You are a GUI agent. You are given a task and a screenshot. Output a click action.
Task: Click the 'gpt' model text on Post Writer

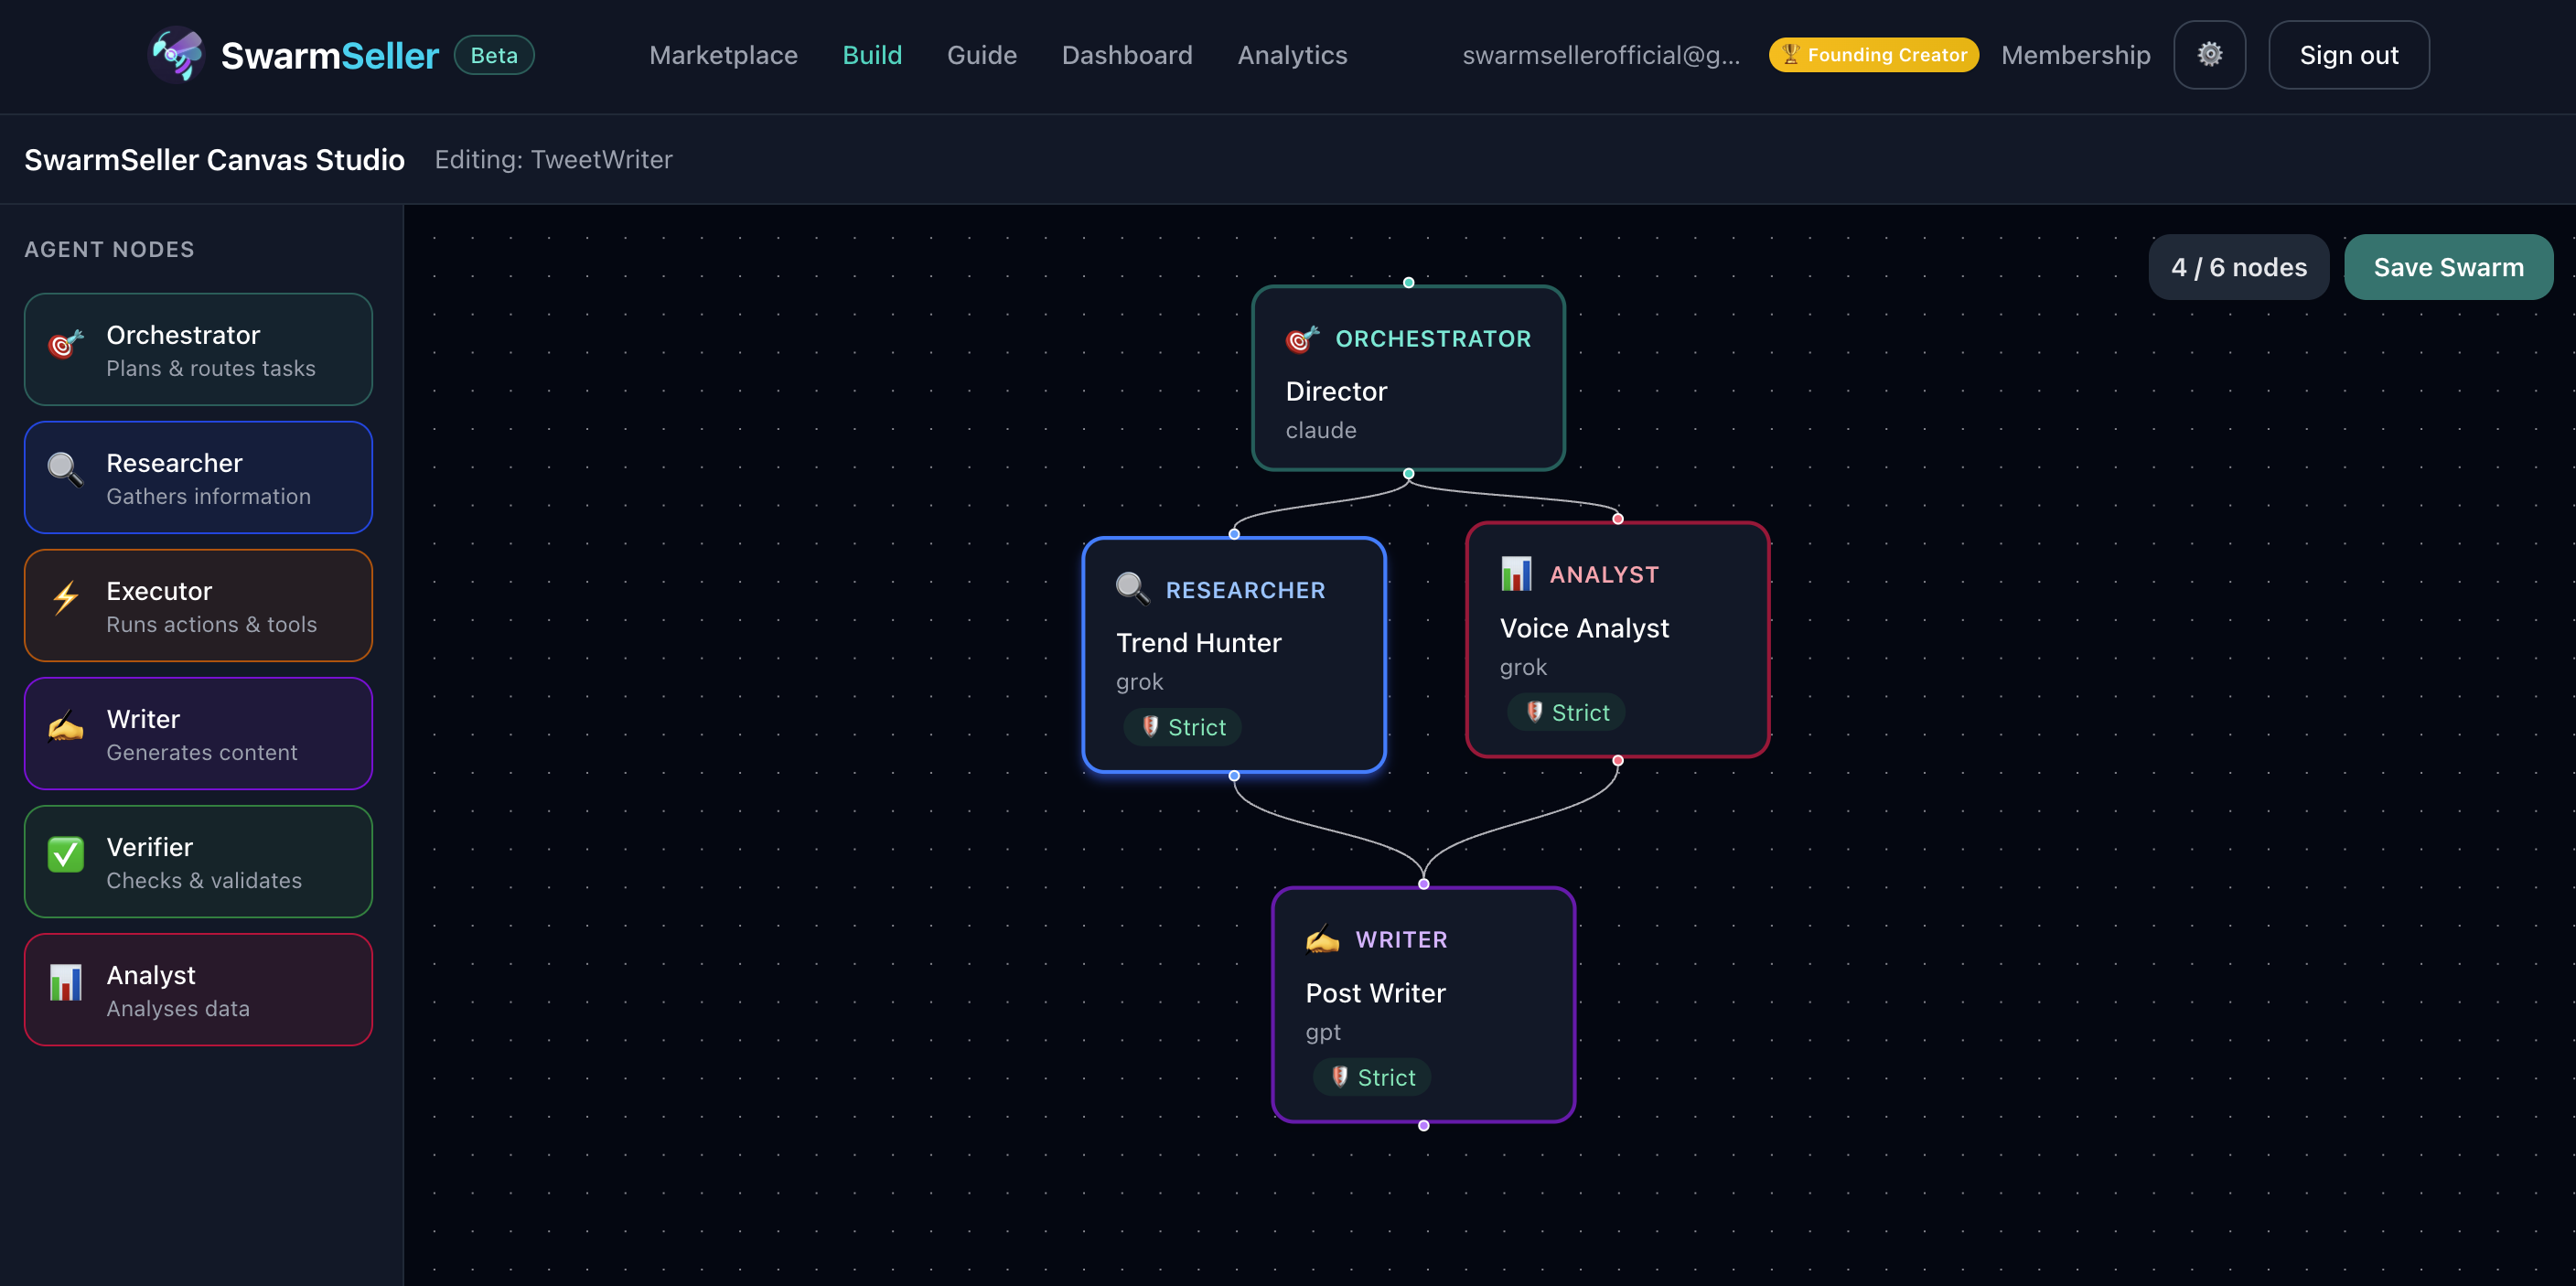[1322, 1032]
